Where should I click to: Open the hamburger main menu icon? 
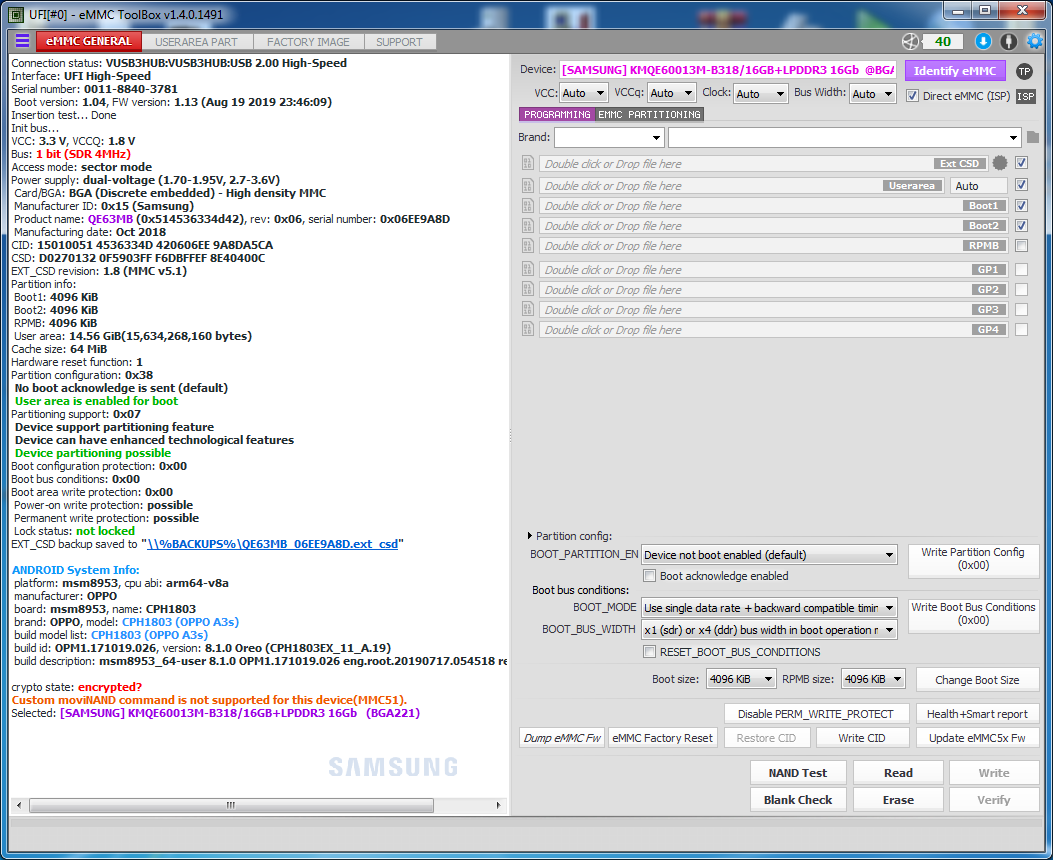(x=22, y=41)
